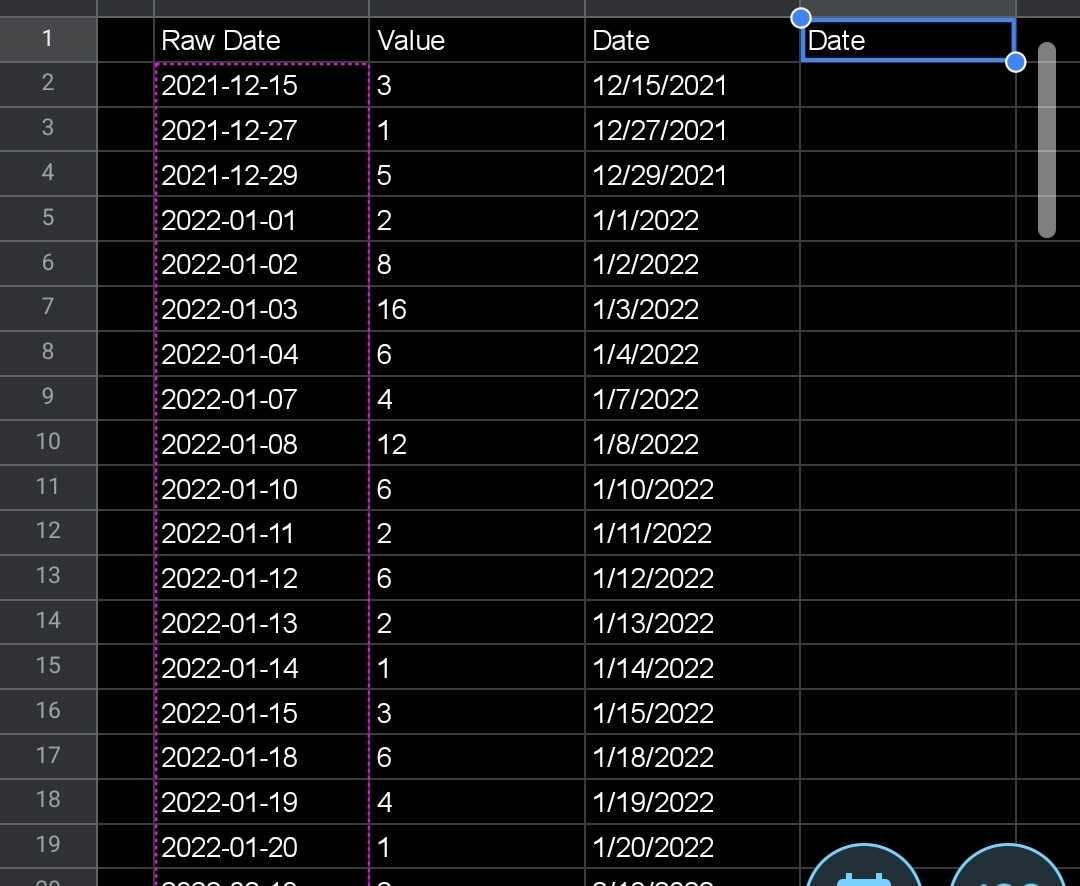Select cell '1/18/2022'

(x=692, y=757)
